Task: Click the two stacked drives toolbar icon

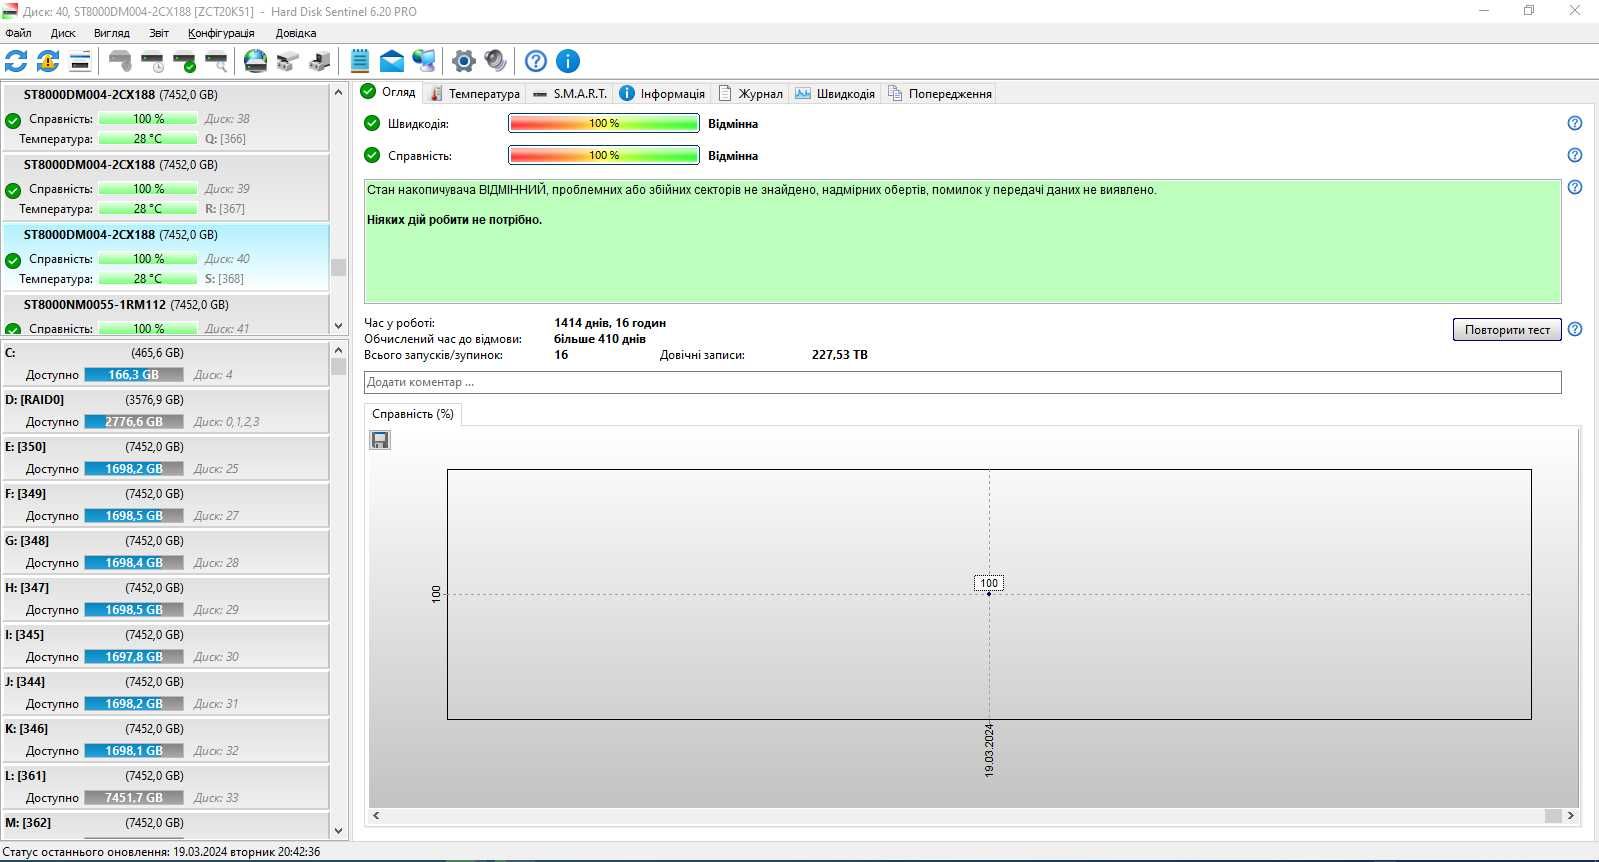Action: click(x=288, y=61)
